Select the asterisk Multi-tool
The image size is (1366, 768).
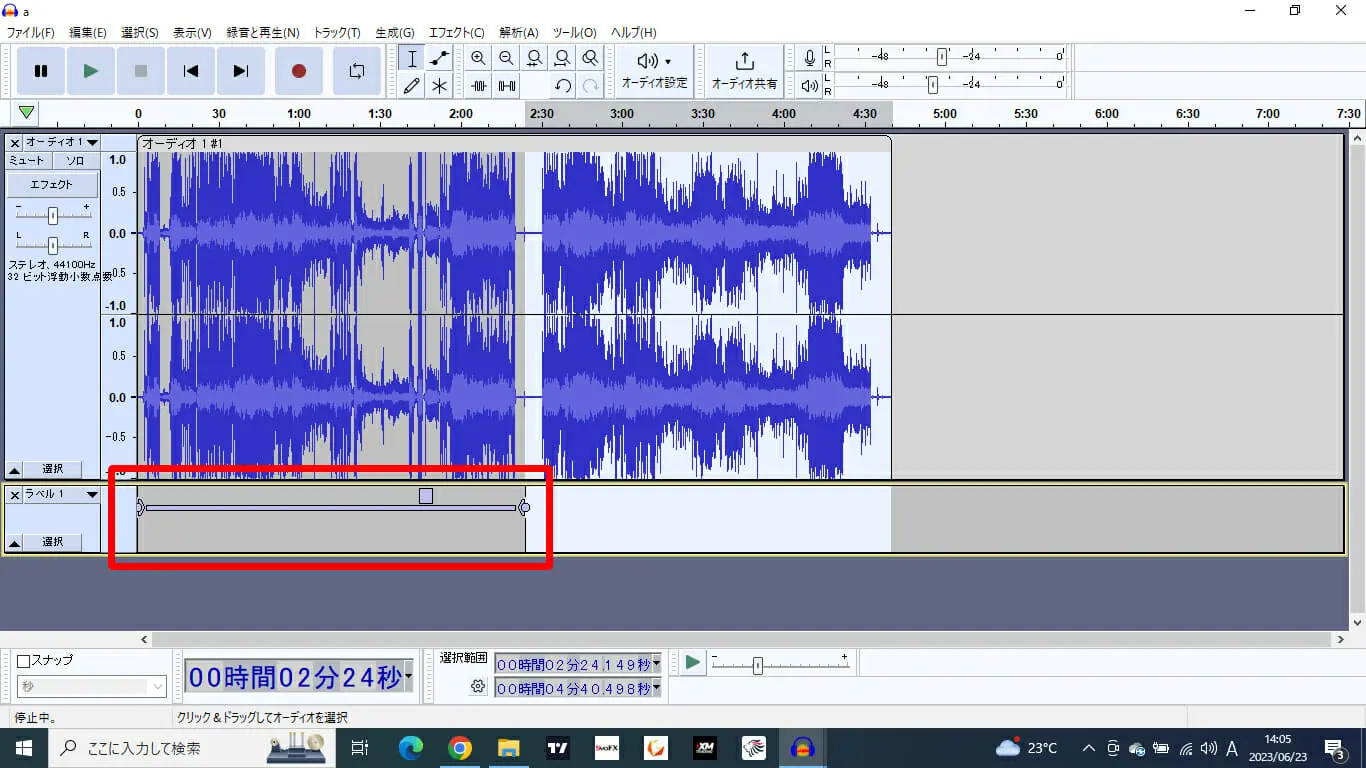click(x=439, y=86)
